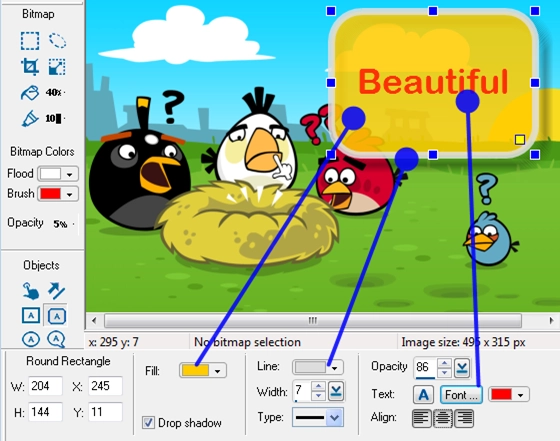
Task: Open the Line color dropdown arrow
Action: click(x=335, y=367)
